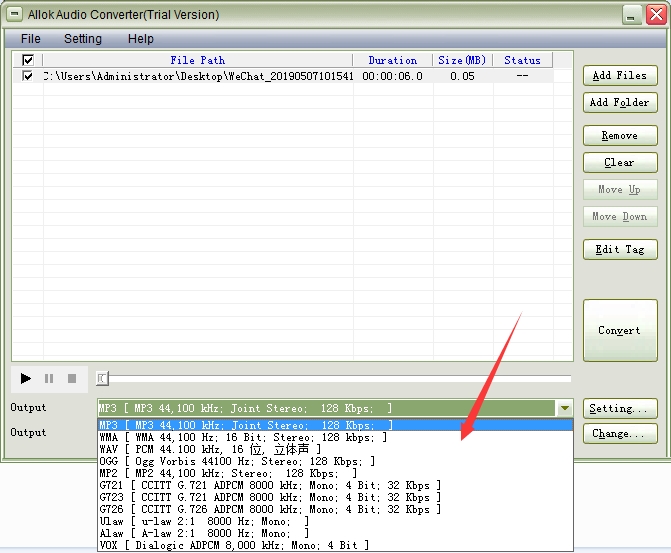Open the Edit Tag dialog
The image size is (671, 553).
point(619,249)
